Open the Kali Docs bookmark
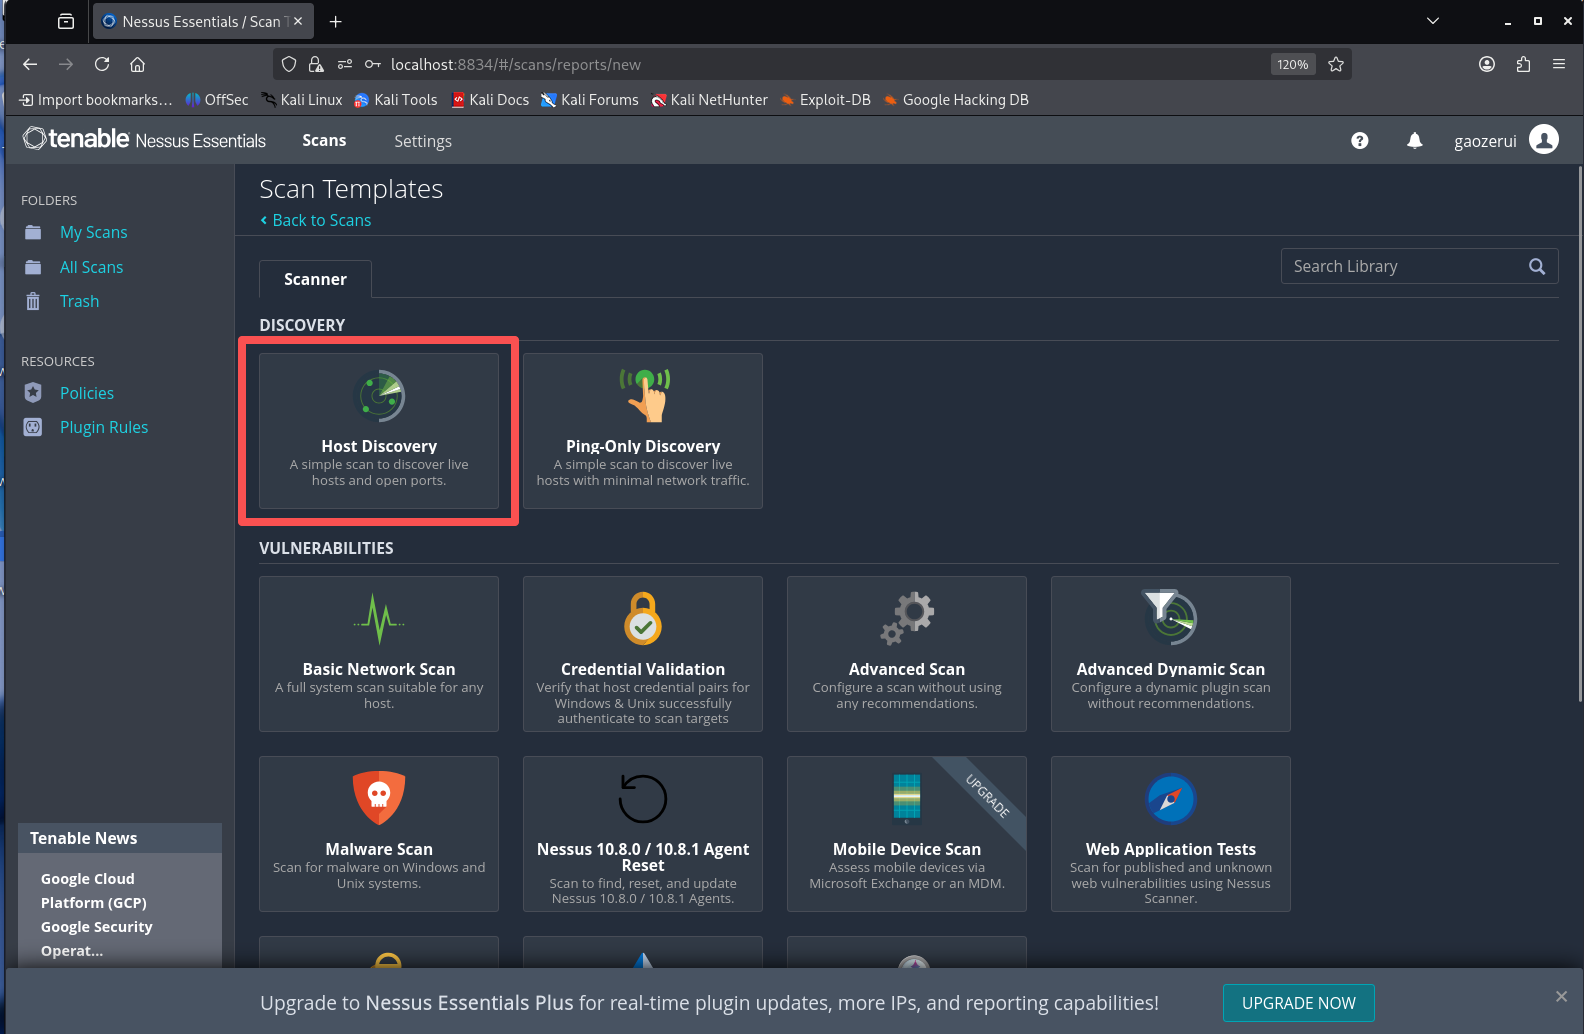Viewport: 1584px width, 1034px height. pos(490,100)
